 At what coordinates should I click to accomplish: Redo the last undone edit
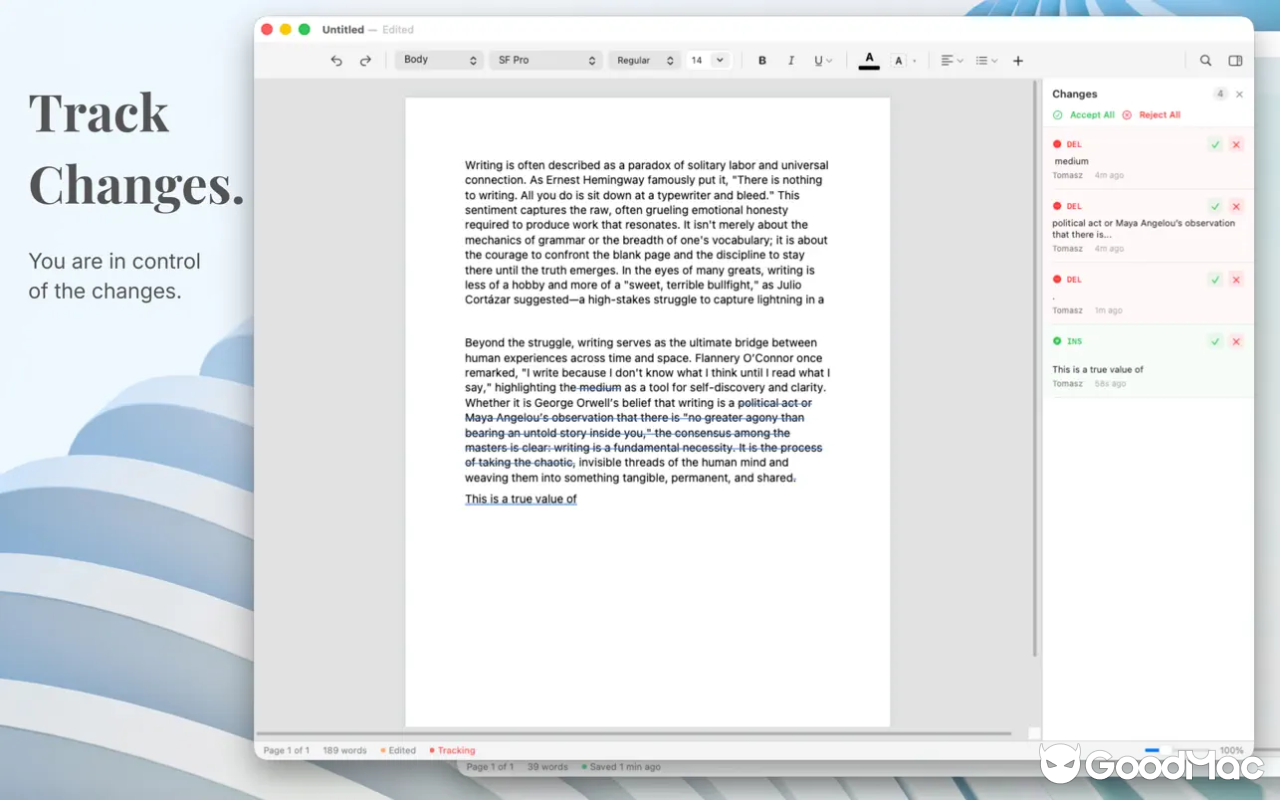click(x=365, y=61)
